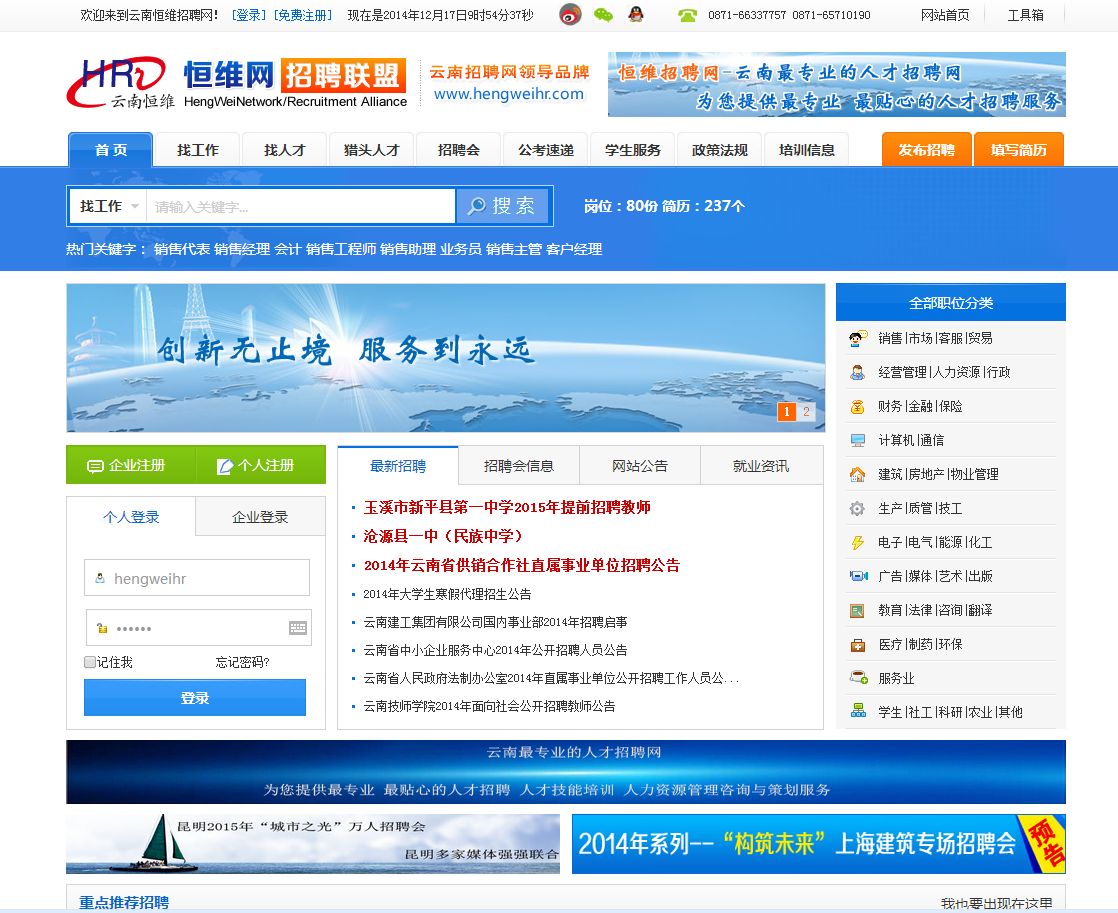This screenshot has width=1118, height=913.
Task: Click the first aid kit icon for 医疗|制药|环保
Action: click(x=857, y=643)
